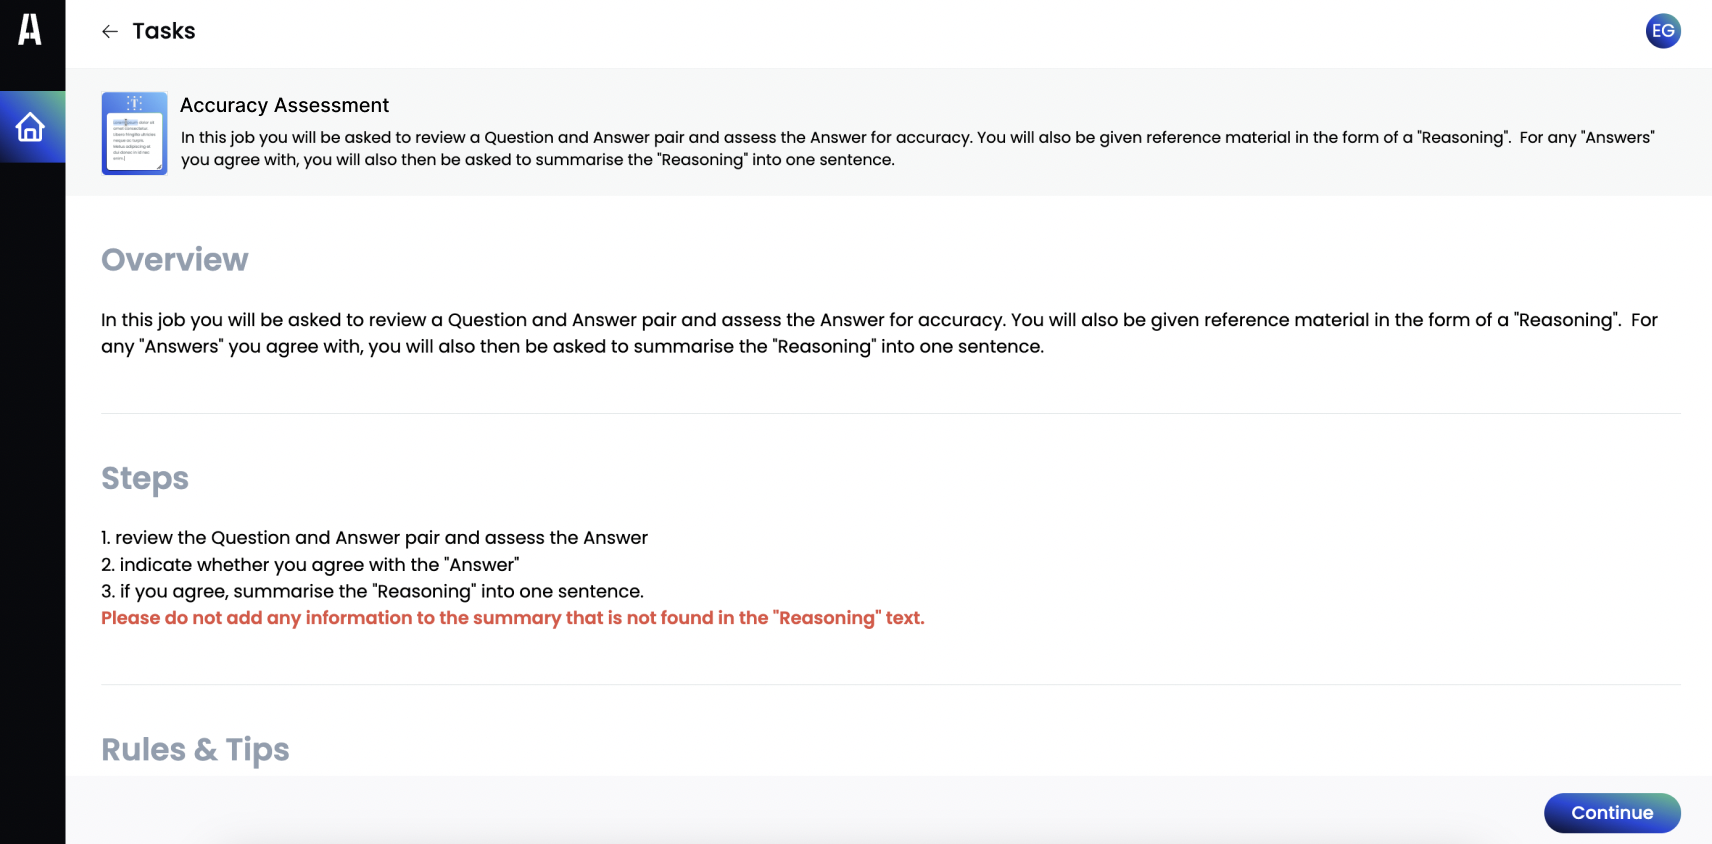Click step 3 summarise the Reasoning
The width and height of the screenshot is (1712, 844).
372,592
